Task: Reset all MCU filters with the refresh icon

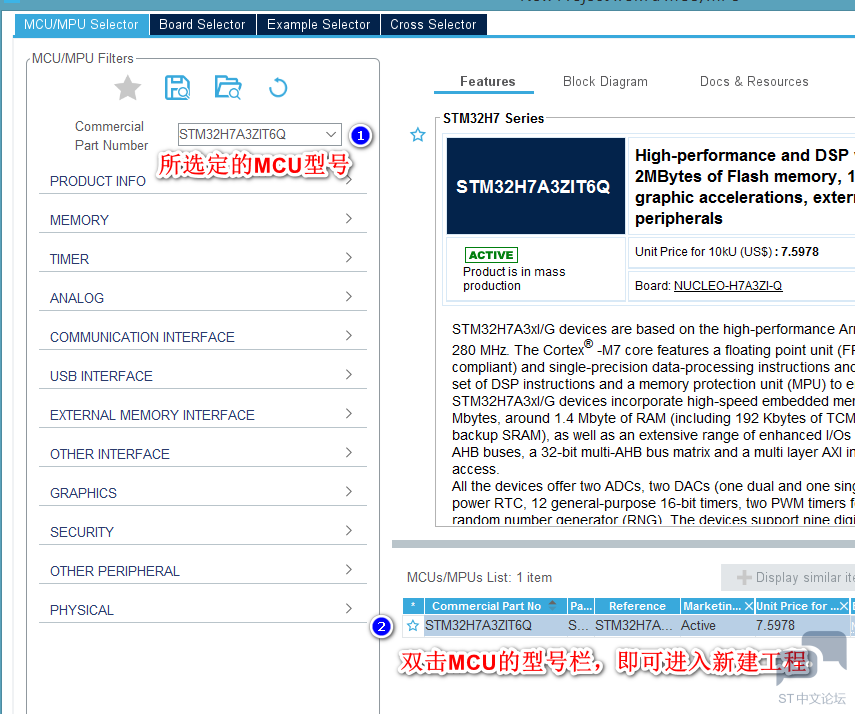Action: (x=278, y=87)
